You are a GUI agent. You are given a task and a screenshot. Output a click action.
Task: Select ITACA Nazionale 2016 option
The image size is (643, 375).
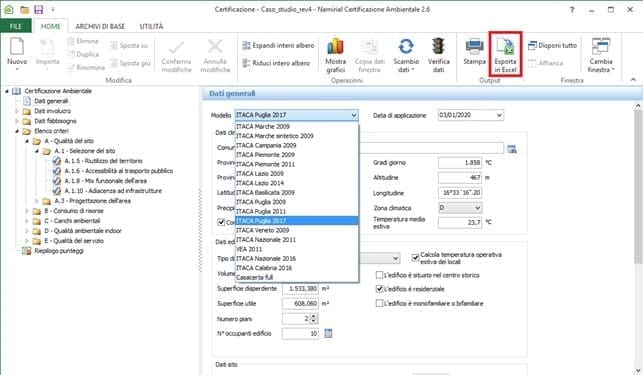click(296, 258)
